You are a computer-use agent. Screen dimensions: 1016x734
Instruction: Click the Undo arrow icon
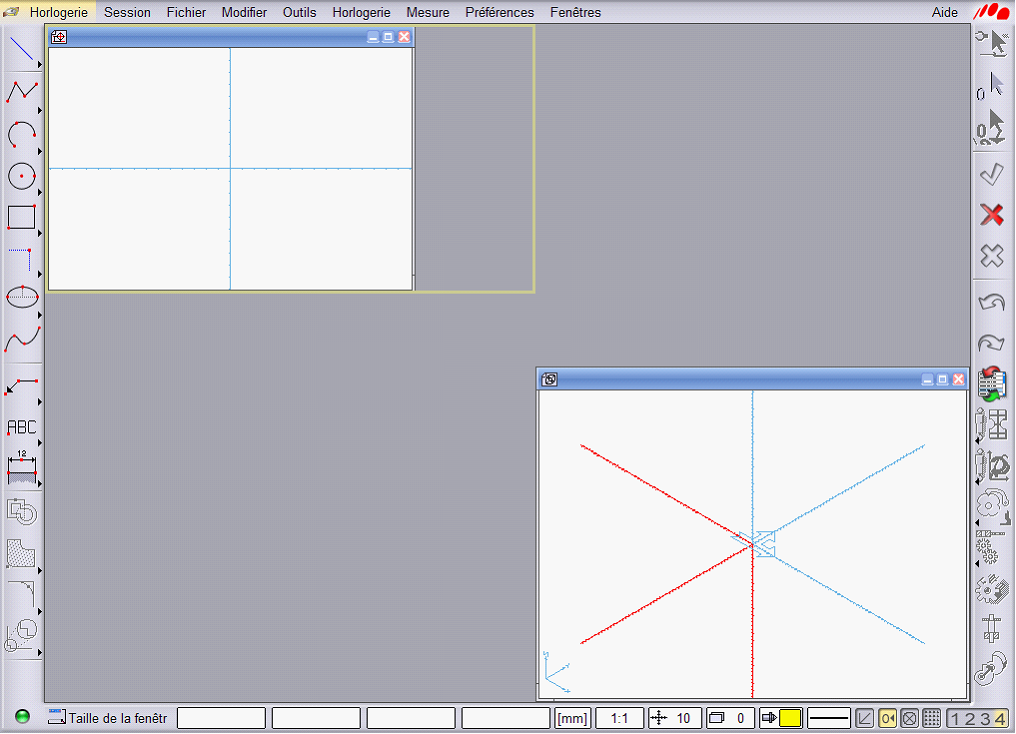coord(991,302)
